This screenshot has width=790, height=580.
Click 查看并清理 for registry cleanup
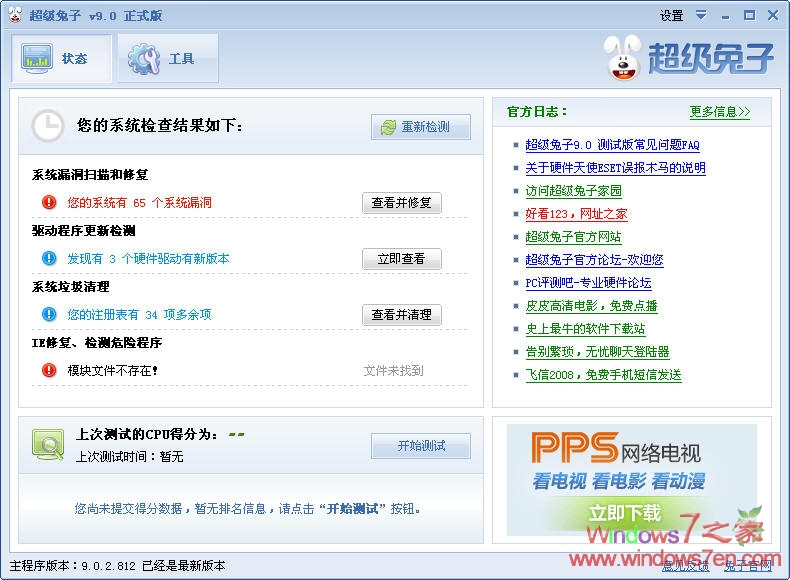pyautogui.click(x=402, y=315)
